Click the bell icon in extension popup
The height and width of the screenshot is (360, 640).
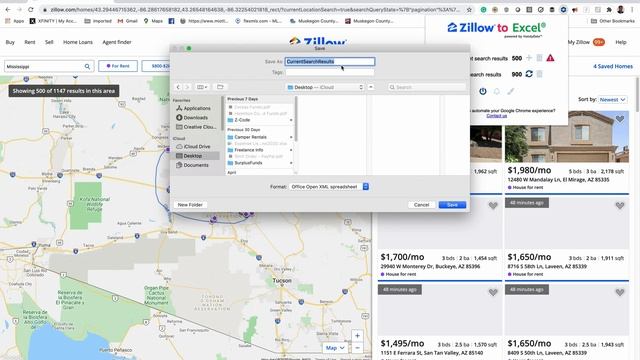497,91
